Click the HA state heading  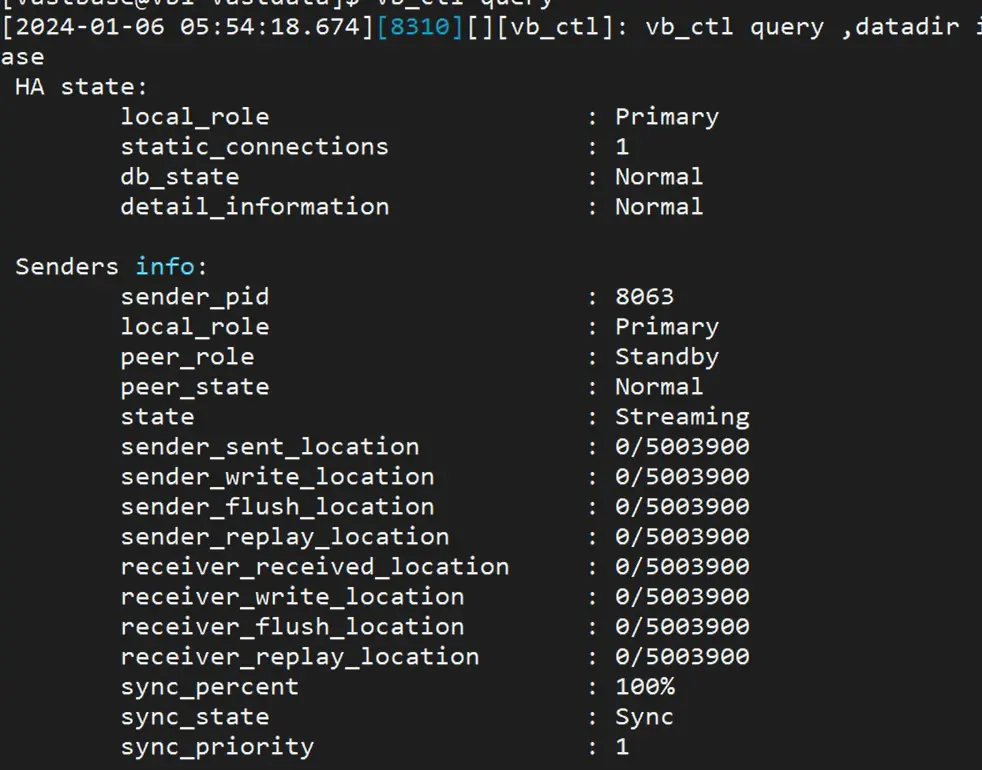pyautogui.click(x=80, y=87)
